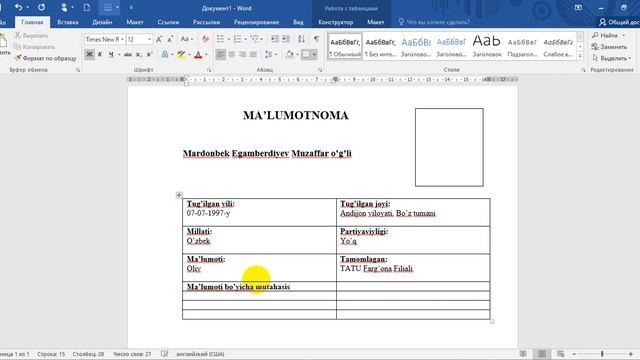Screen dimensions: 640x360
Task: Click the Sort A-Z icon
Action: point(301,39)
